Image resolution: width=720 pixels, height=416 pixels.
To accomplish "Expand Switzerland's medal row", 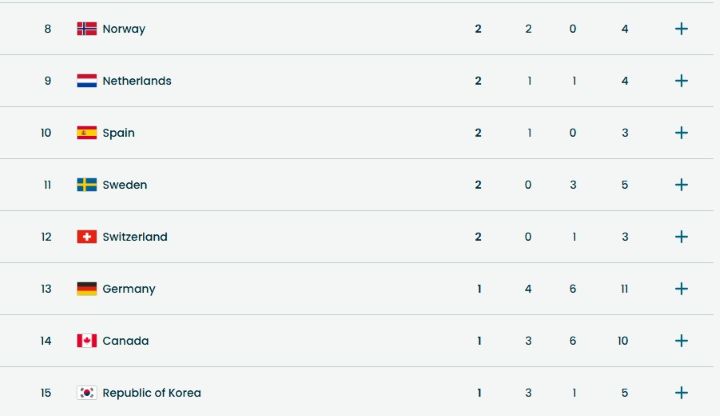I will (681, 237).
